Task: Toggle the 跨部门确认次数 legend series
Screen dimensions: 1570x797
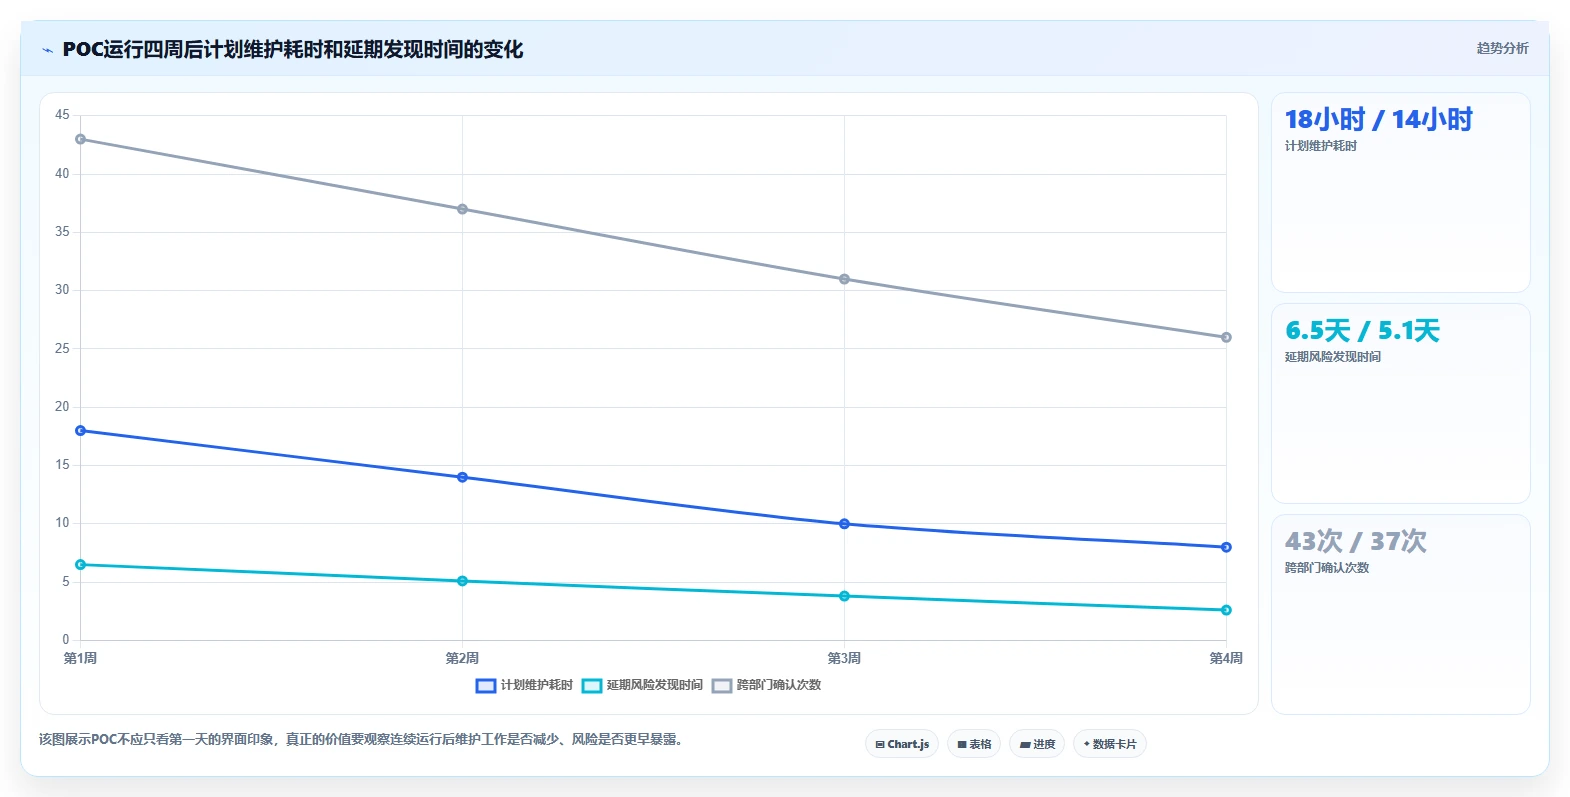Action: point(766,685)
